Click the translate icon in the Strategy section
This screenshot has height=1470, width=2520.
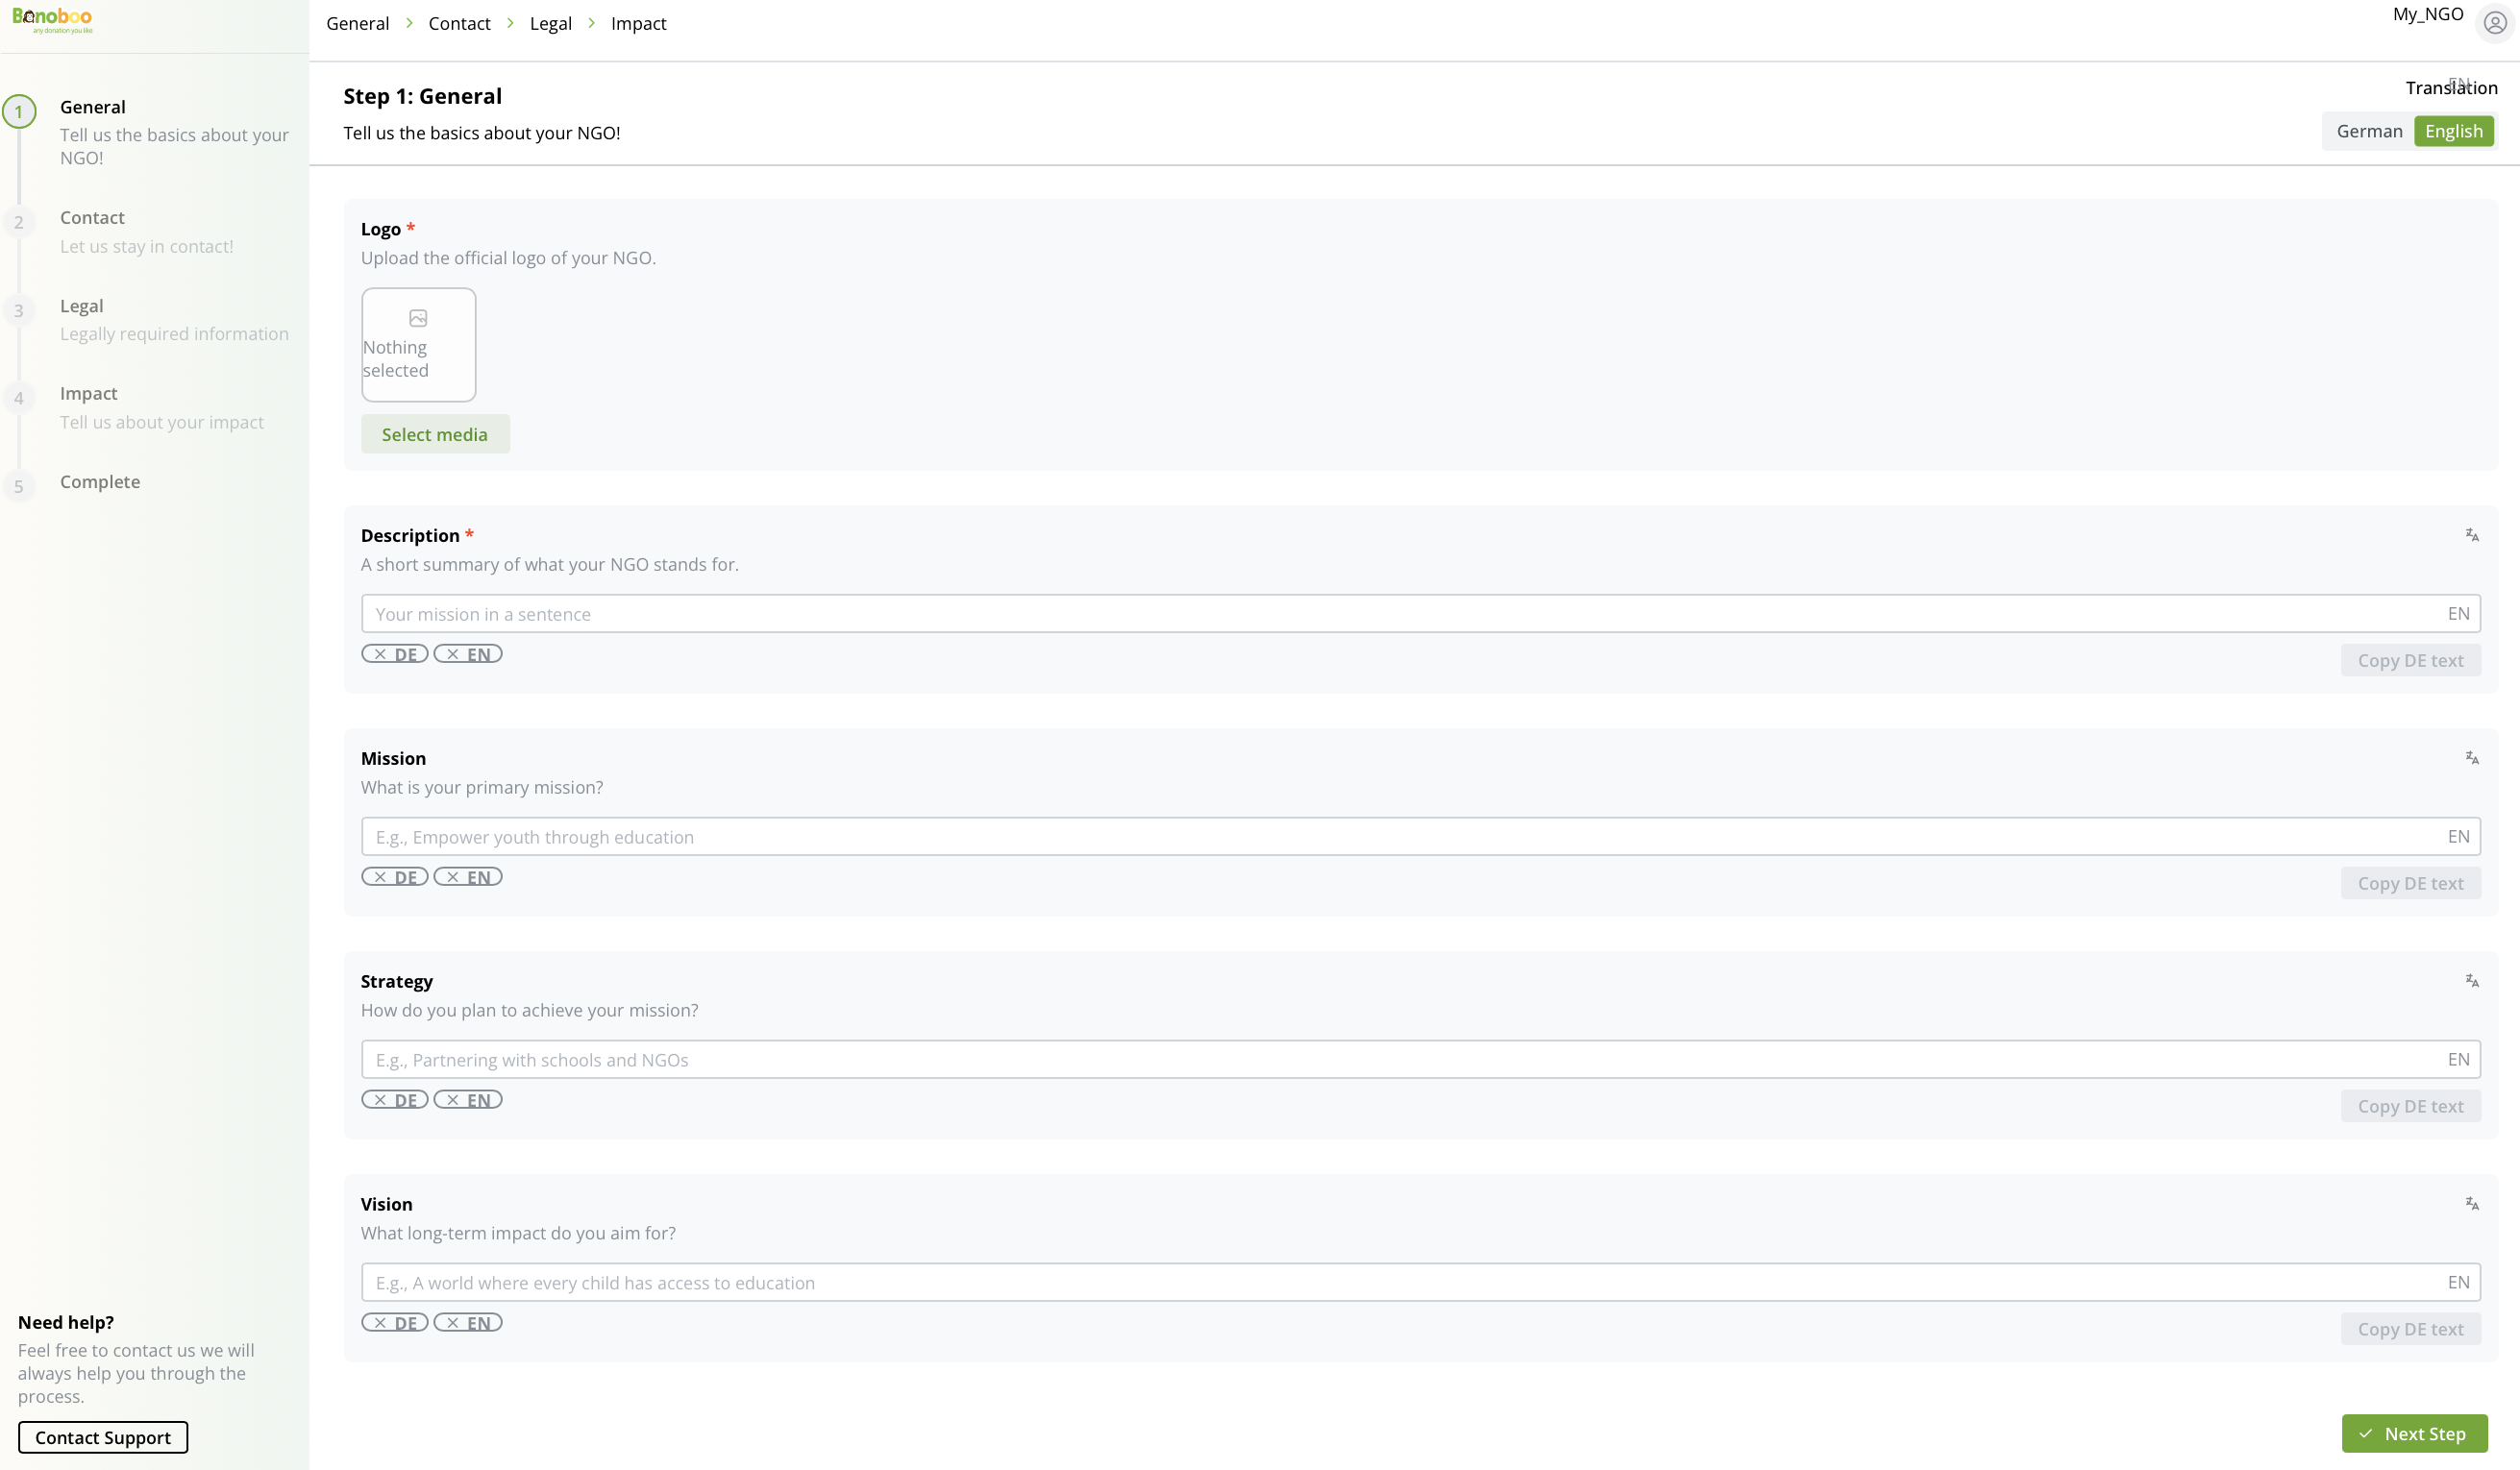(2473, 980)
